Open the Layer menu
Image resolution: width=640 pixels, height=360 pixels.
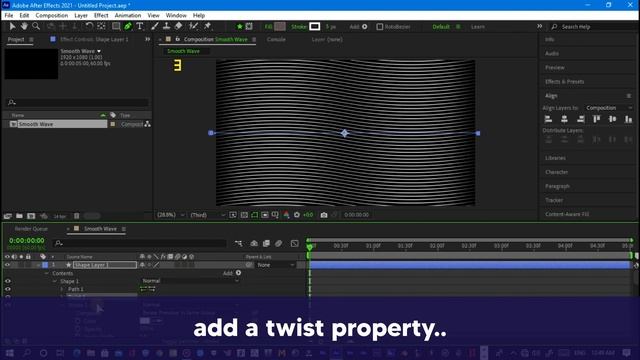click(x=81, y=15)
